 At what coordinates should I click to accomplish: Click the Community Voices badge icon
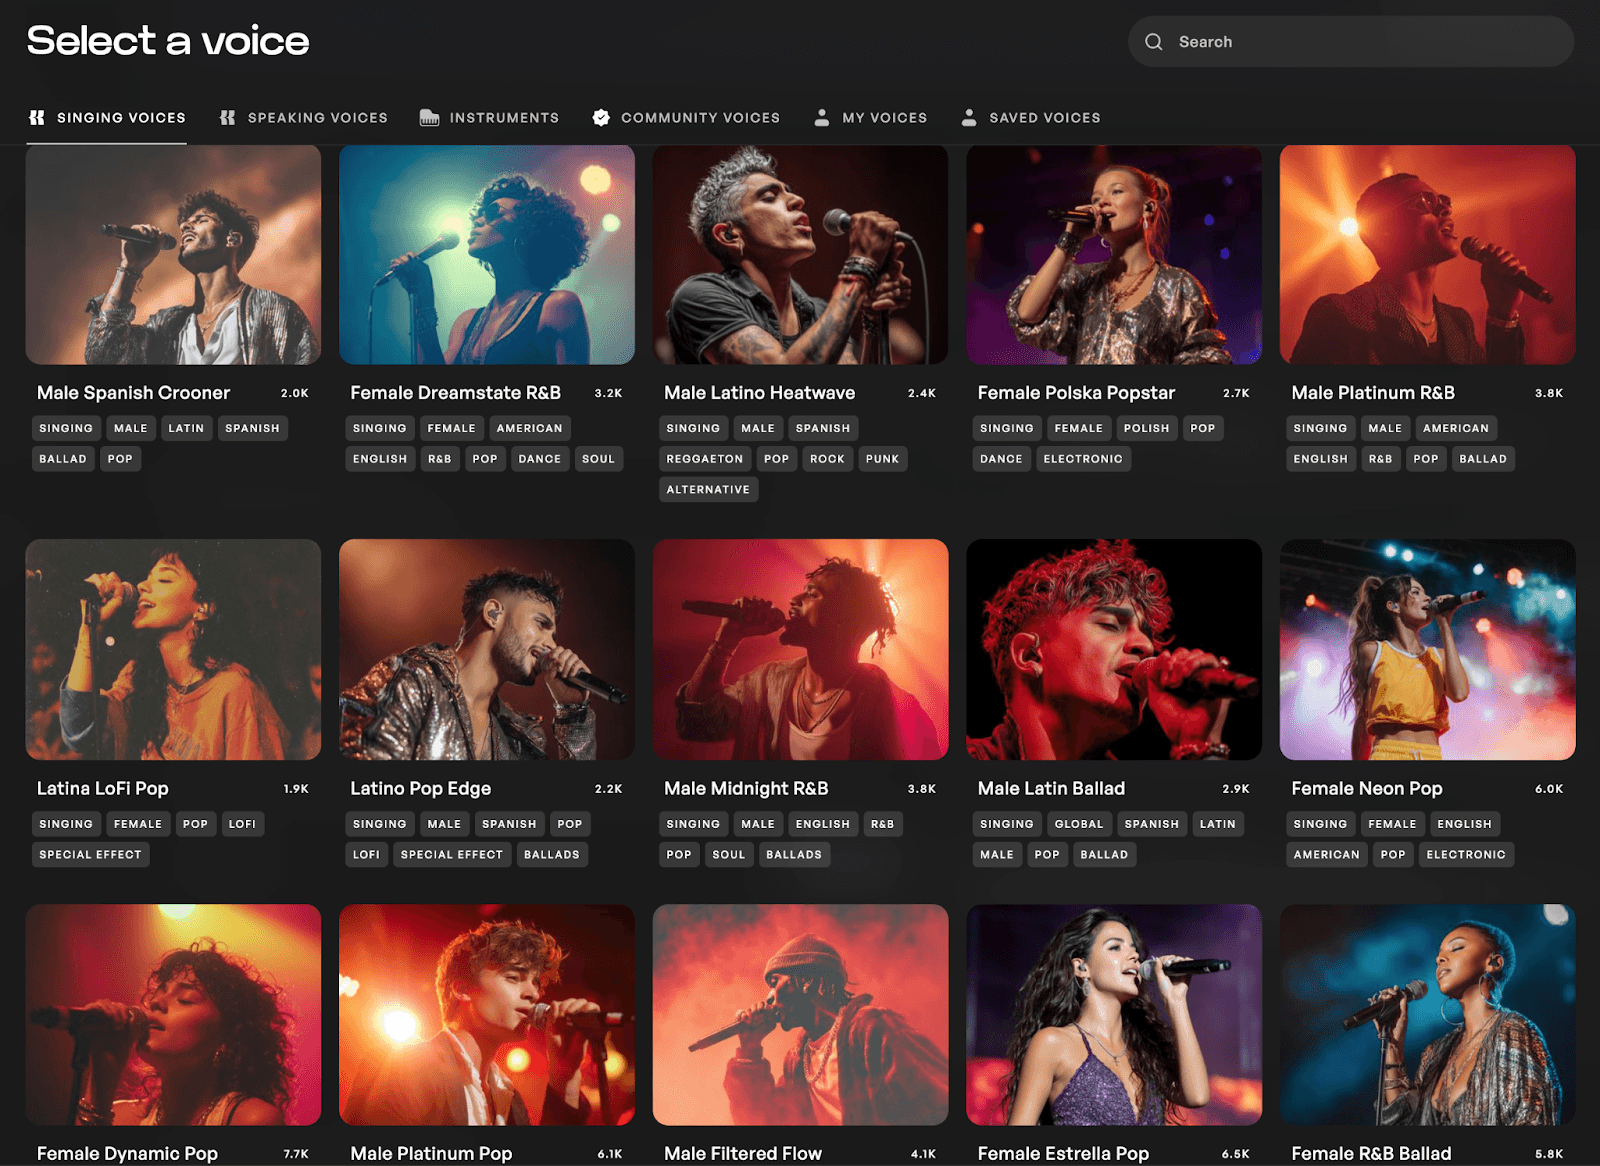[x=600, y=117]
